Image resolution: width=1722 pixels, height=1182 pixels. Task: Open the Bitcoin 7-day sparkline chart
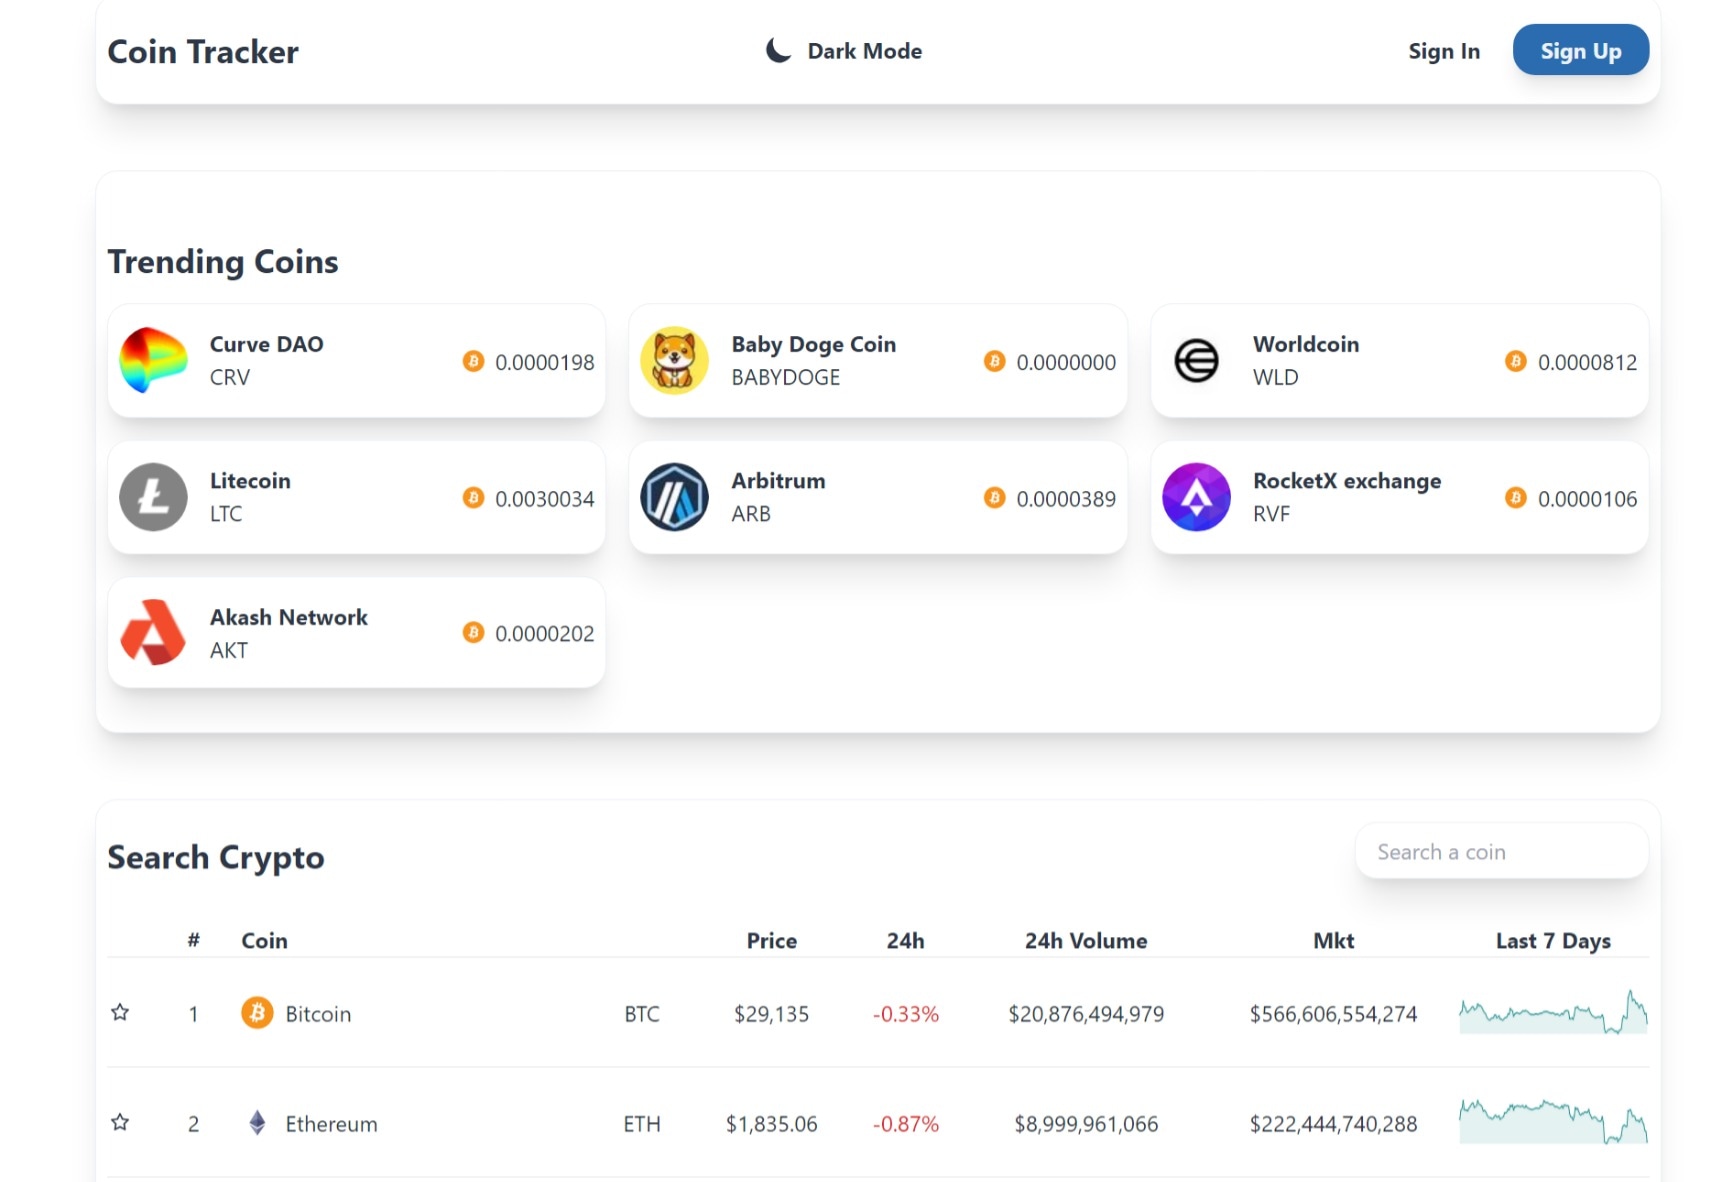(1553, 1012)
